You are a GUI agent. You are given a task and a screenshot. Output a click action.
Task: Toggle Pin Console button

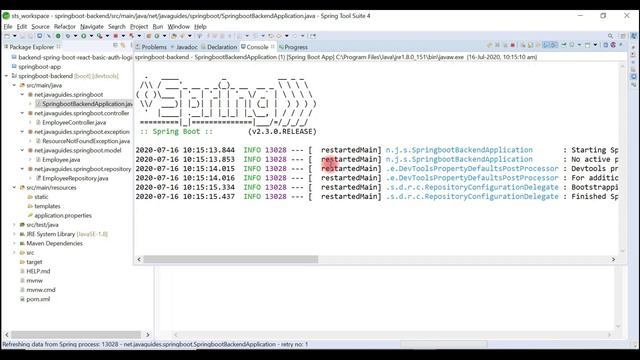click(564, 45)
